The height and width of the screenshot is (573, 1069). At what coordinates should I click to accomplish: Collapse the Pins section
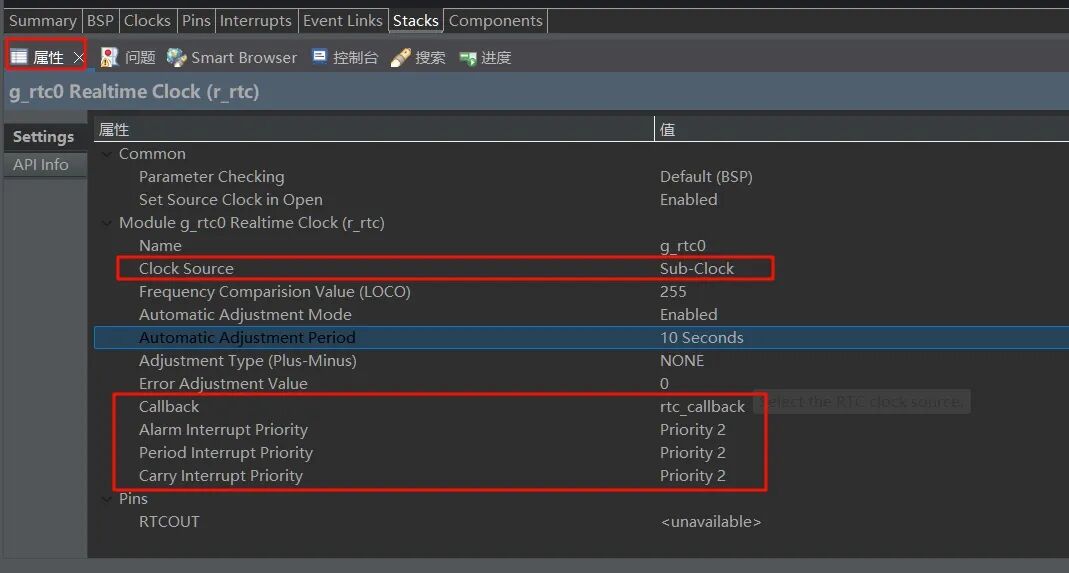point(107,499)
